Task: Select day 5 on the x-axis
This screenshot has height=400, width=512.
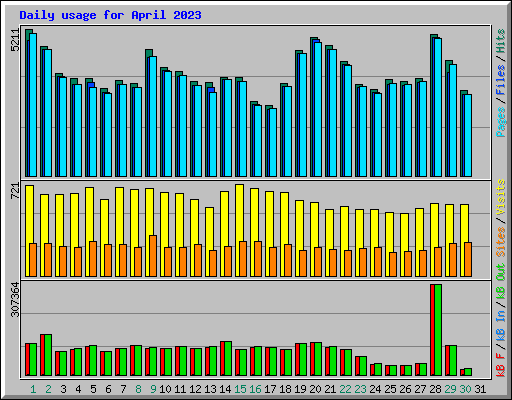Action: pos(93,389)
